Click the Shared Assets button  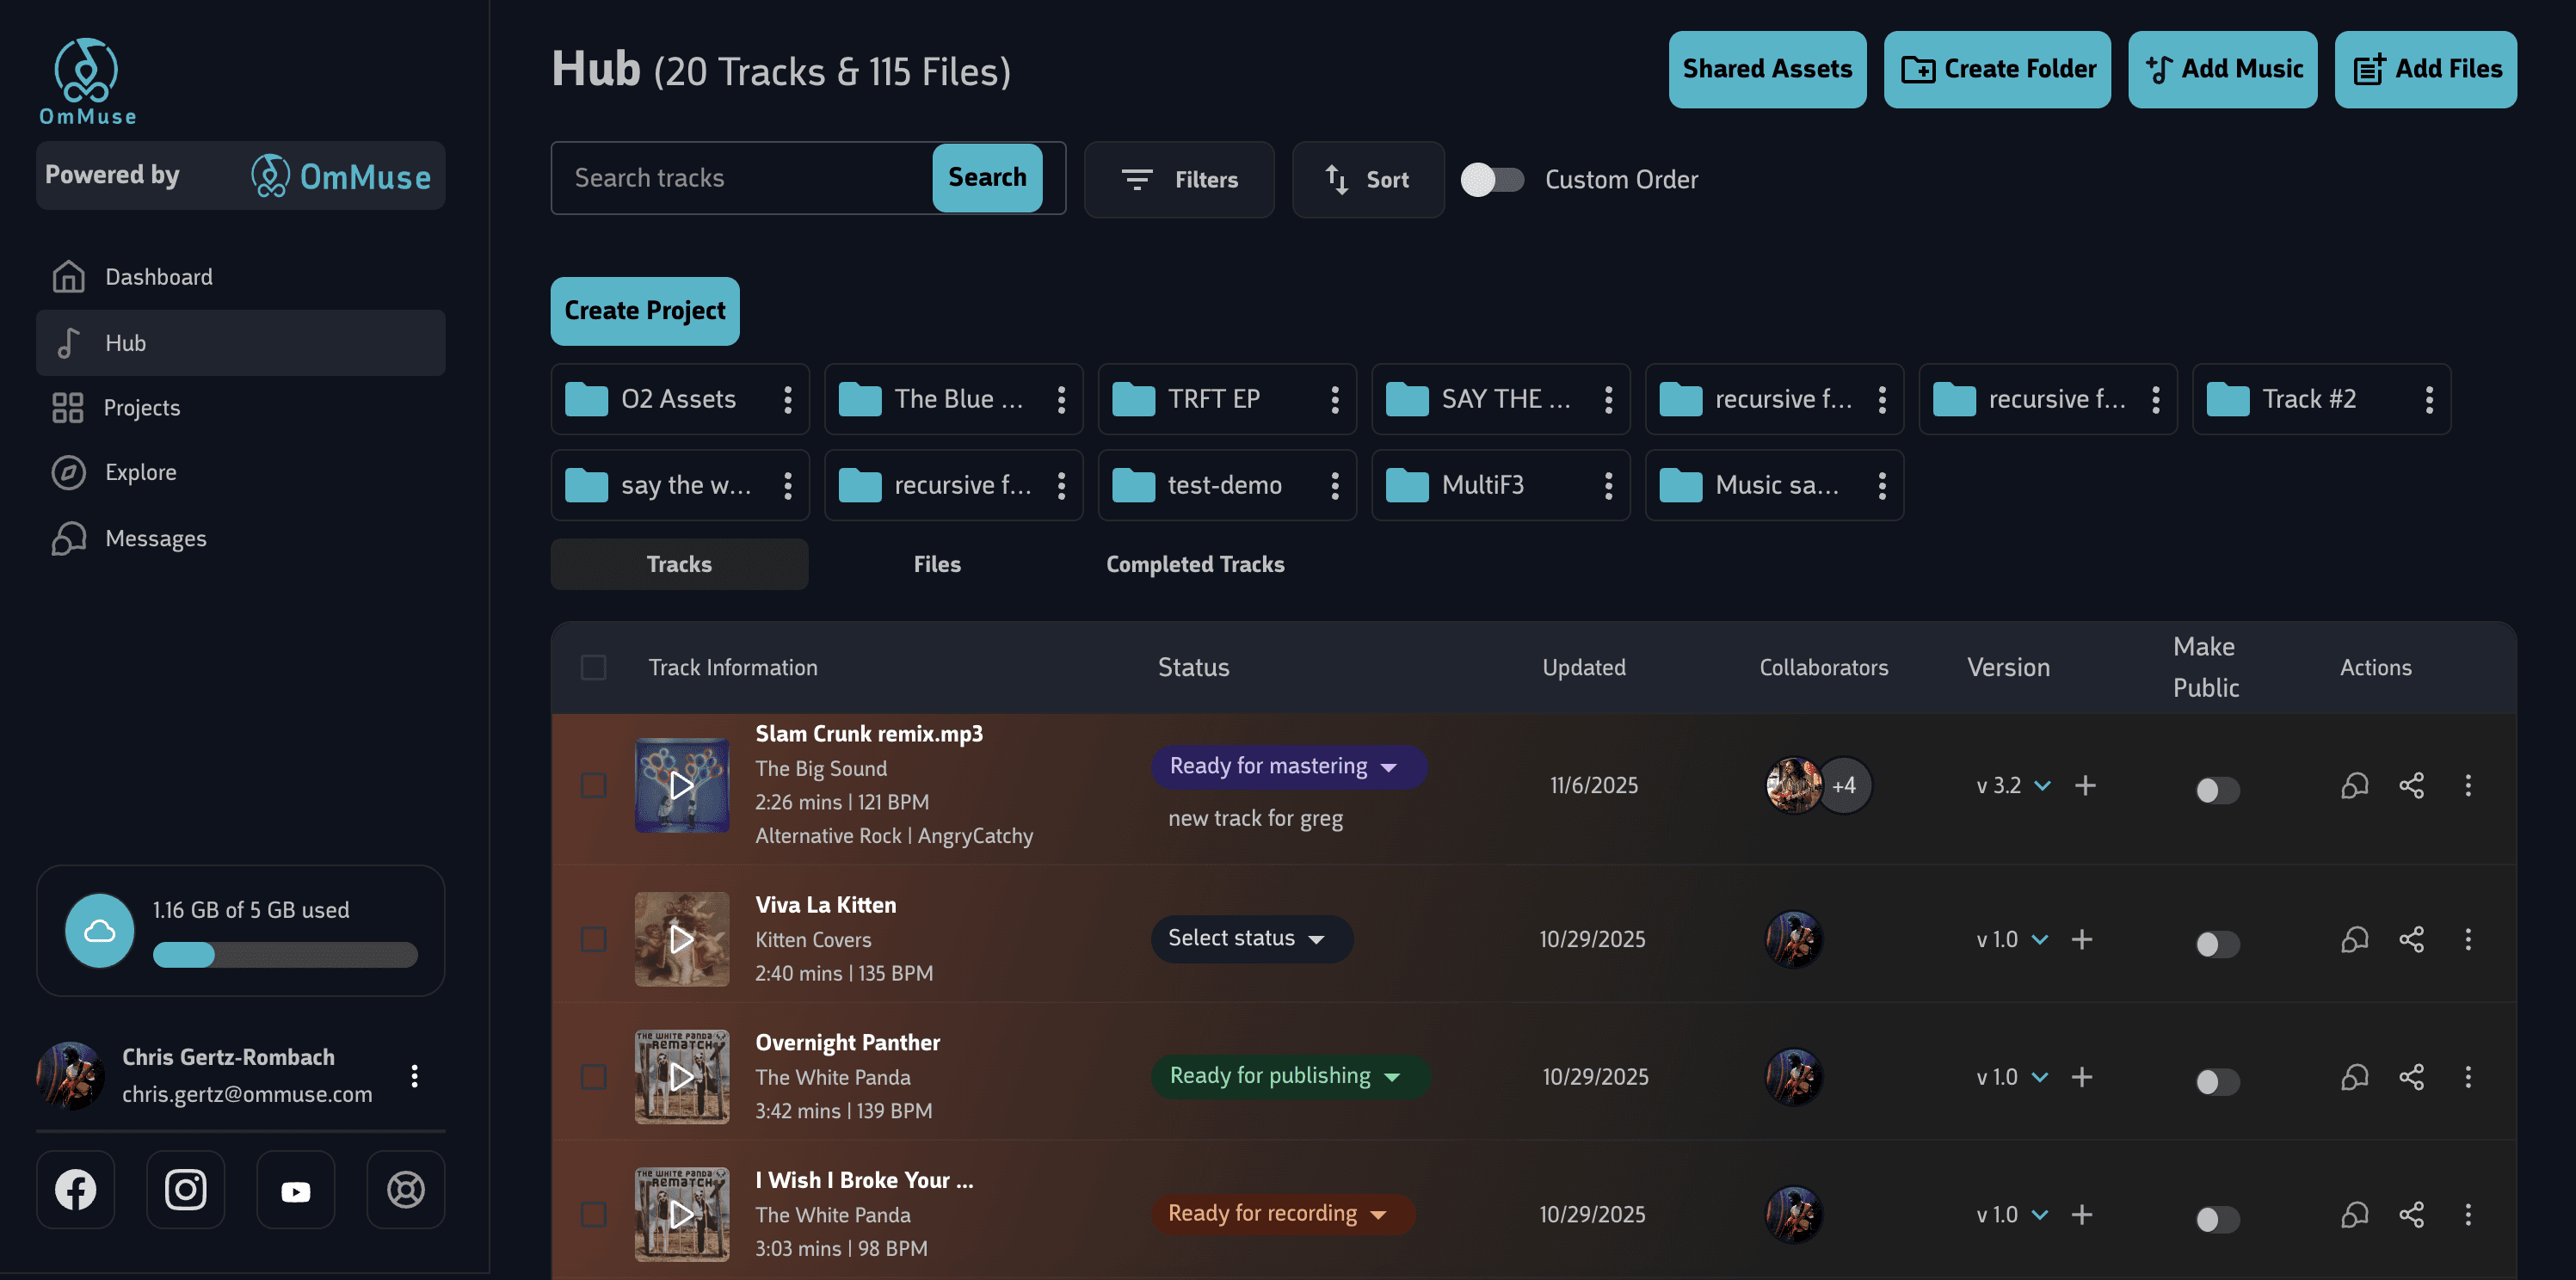(1767, 69)
